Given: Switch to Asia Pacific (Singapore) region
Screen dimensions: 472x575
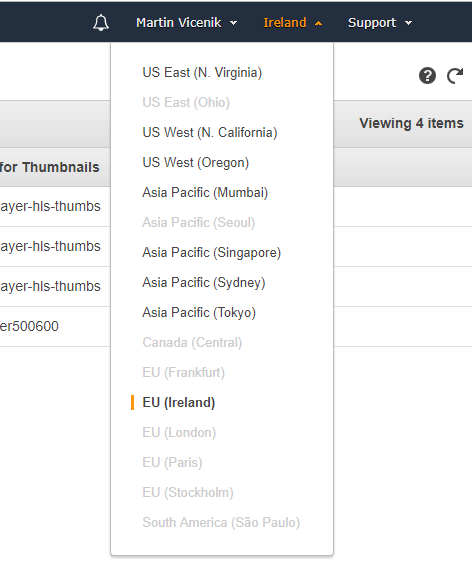Looking at the screenshot, I should (x=212, y=253).
